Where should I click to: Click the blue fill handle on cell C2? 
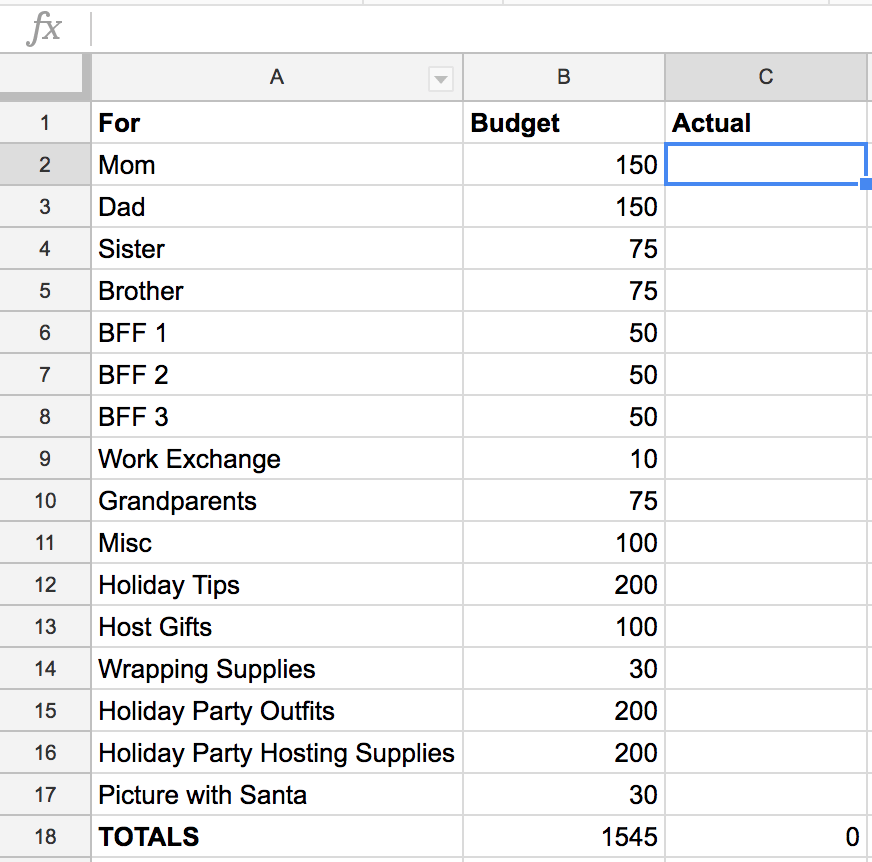(866, 184)
